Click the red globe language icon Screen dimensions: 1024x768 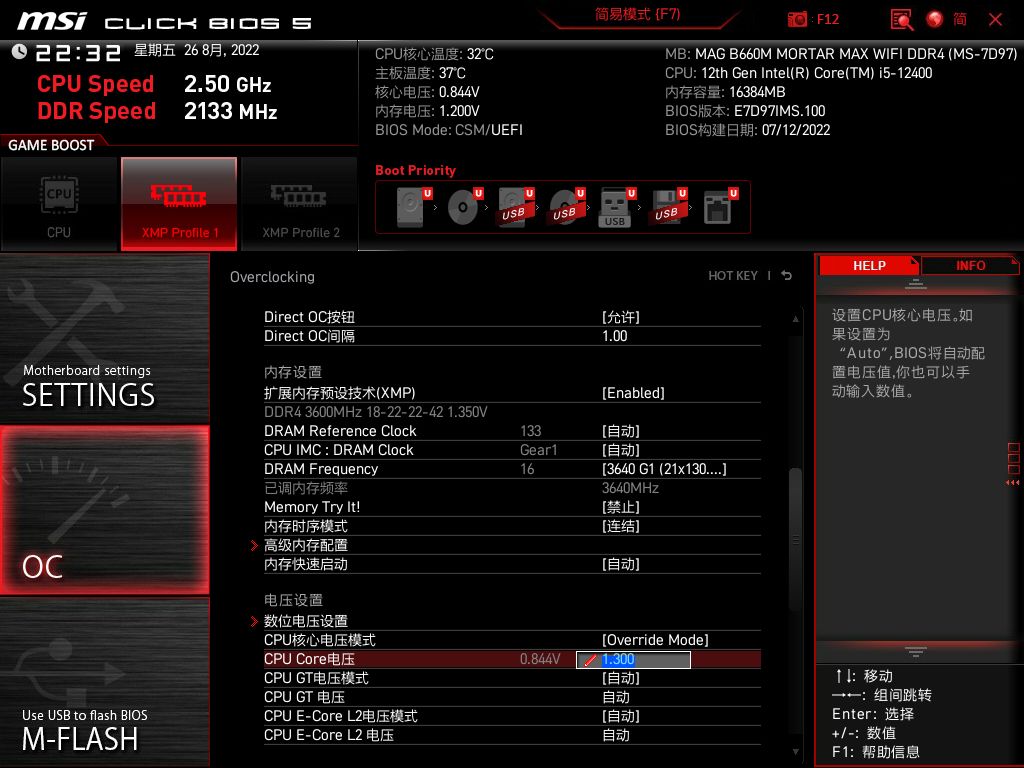935,19
